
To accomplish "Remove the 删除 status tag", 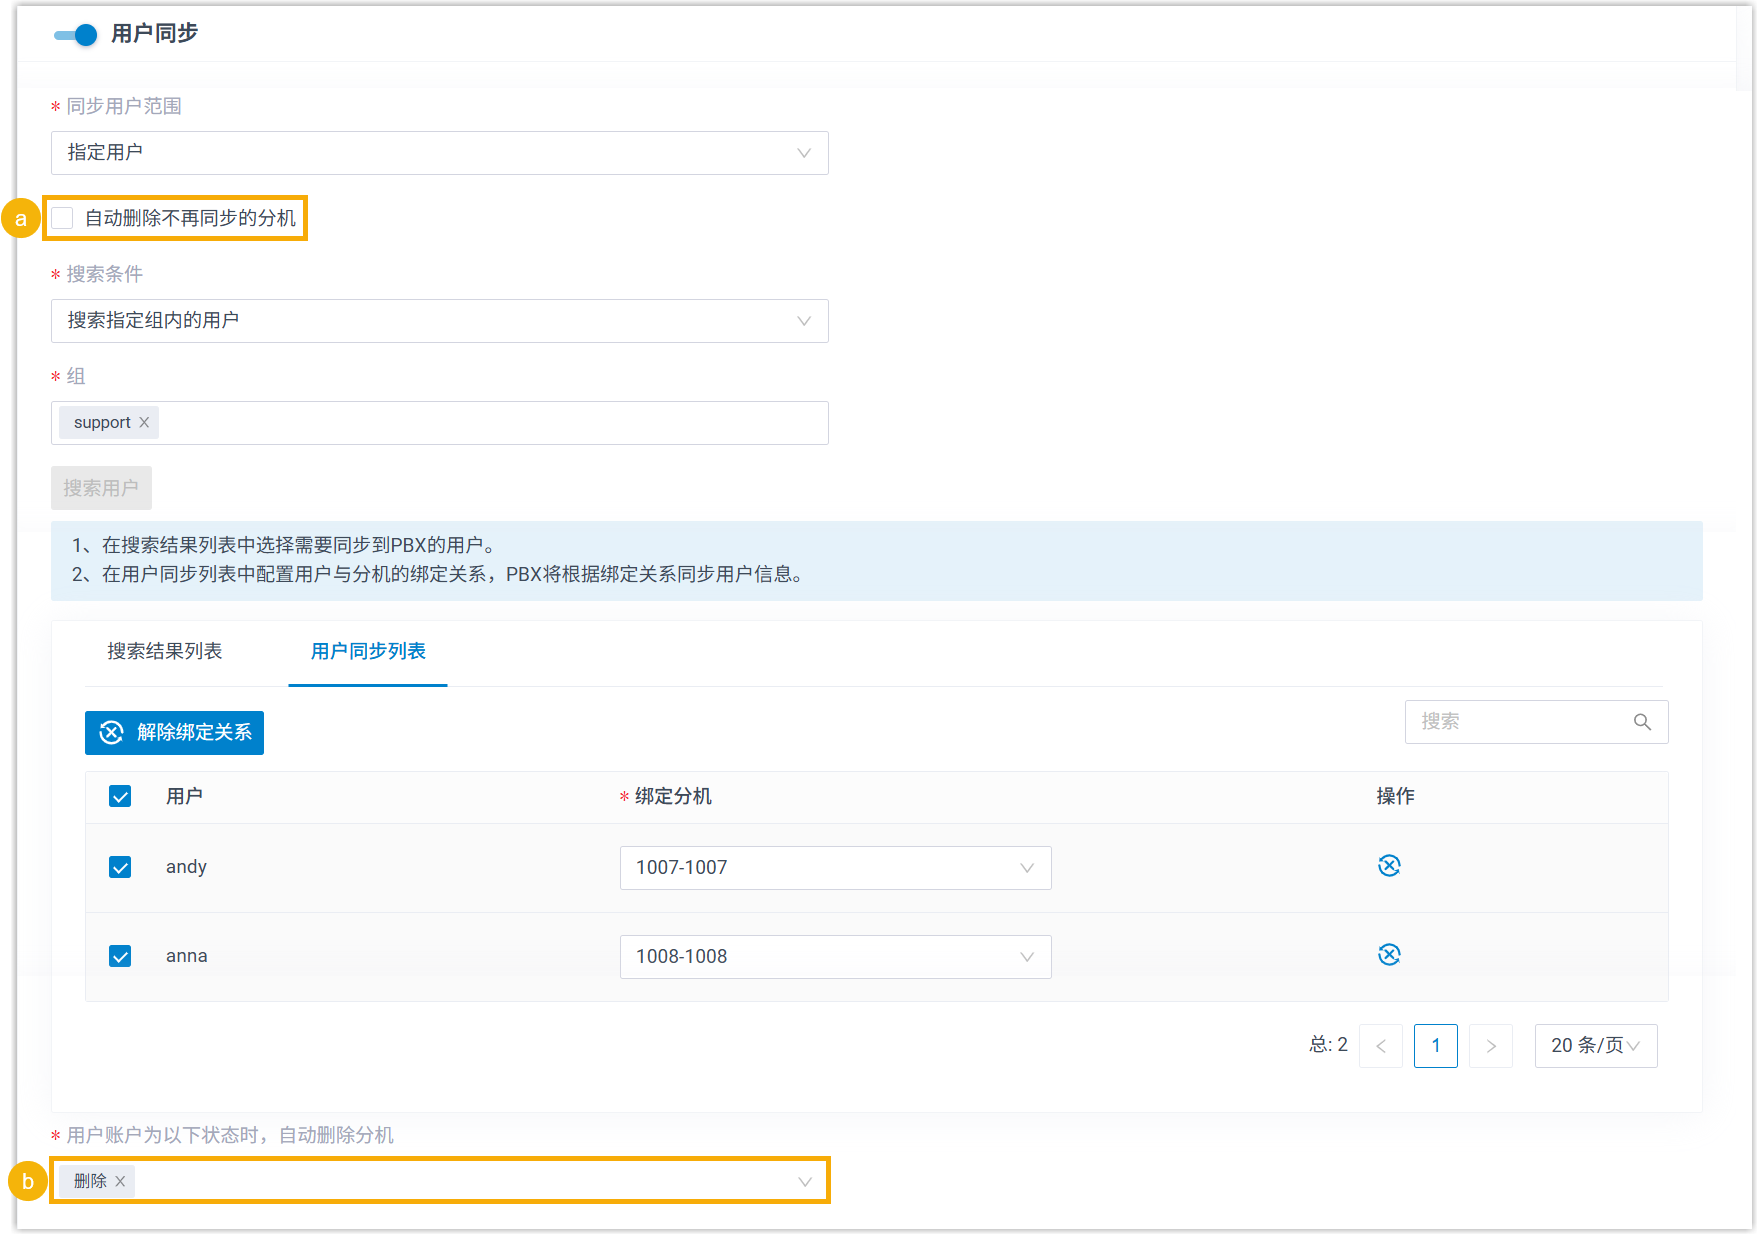I will click(120, 1181).
